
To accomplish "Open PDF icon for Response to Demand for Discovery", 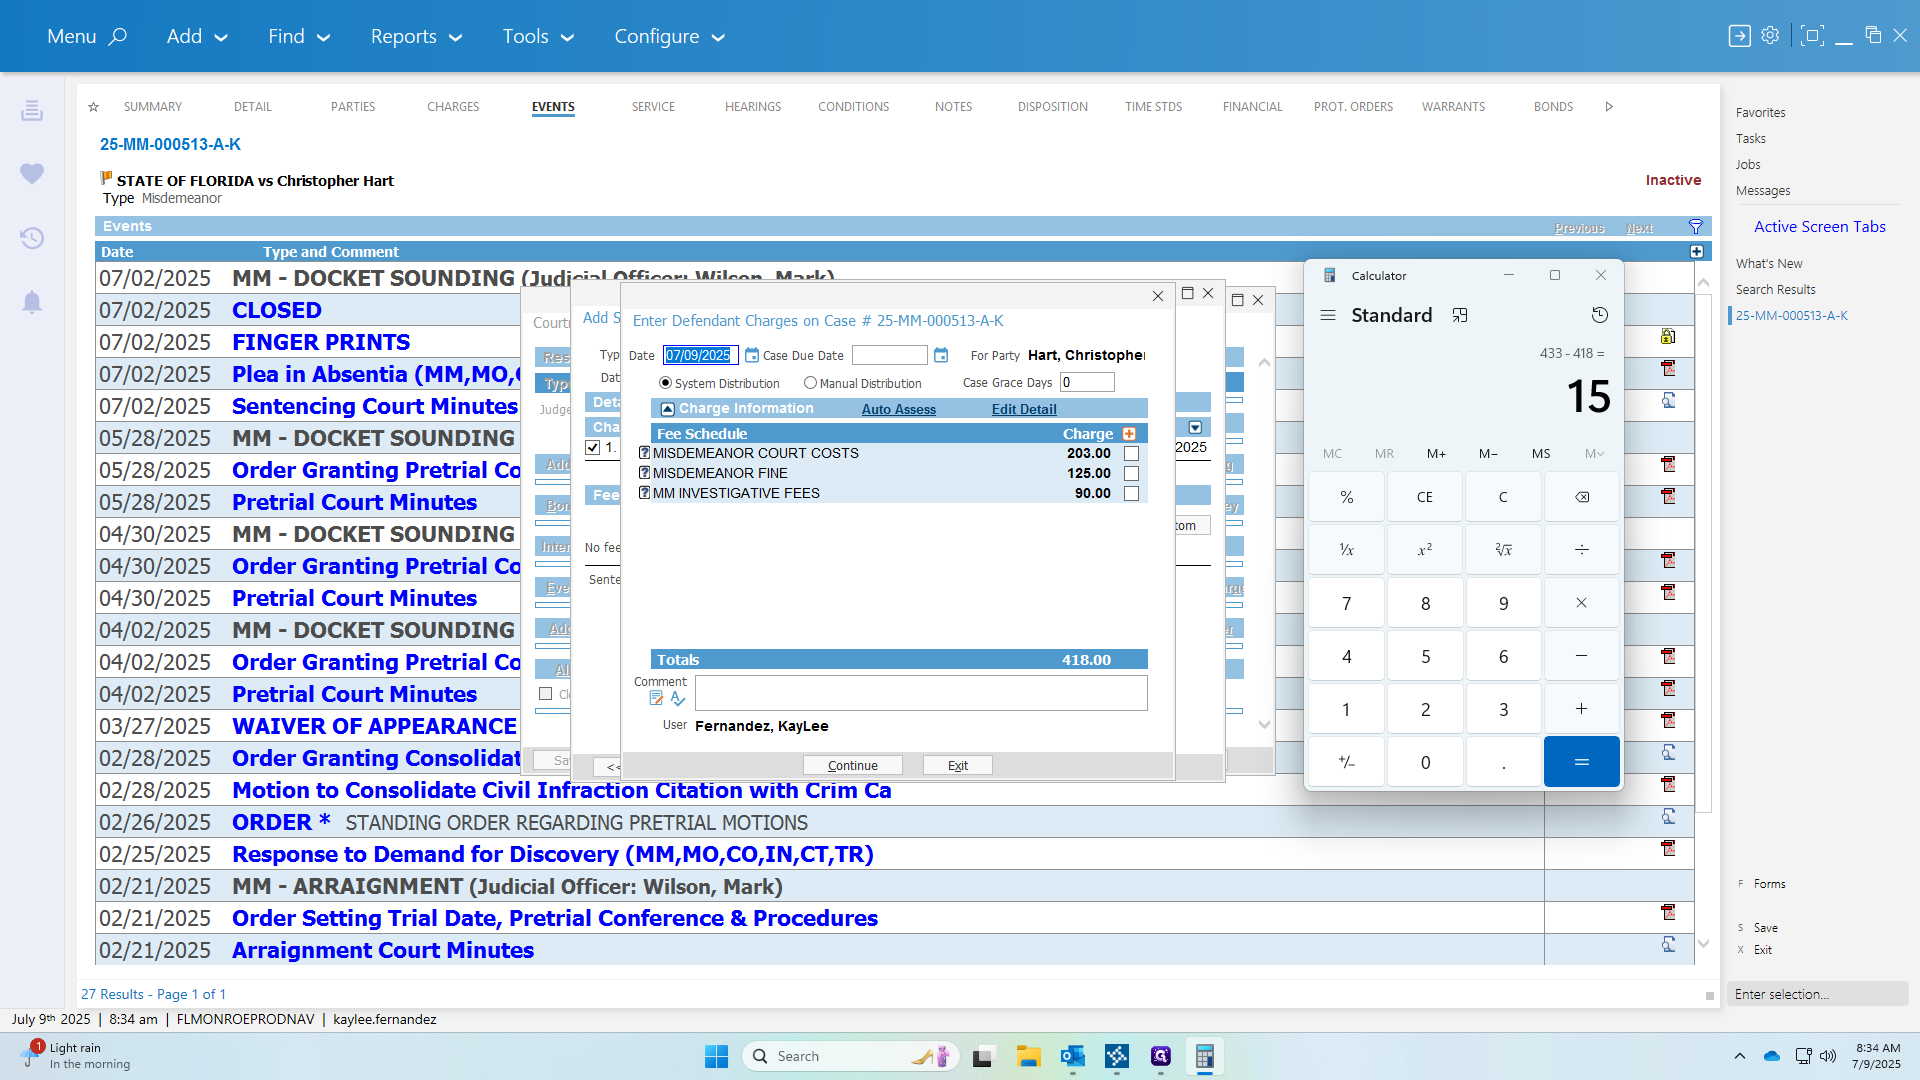I will tap(1668, 848).
